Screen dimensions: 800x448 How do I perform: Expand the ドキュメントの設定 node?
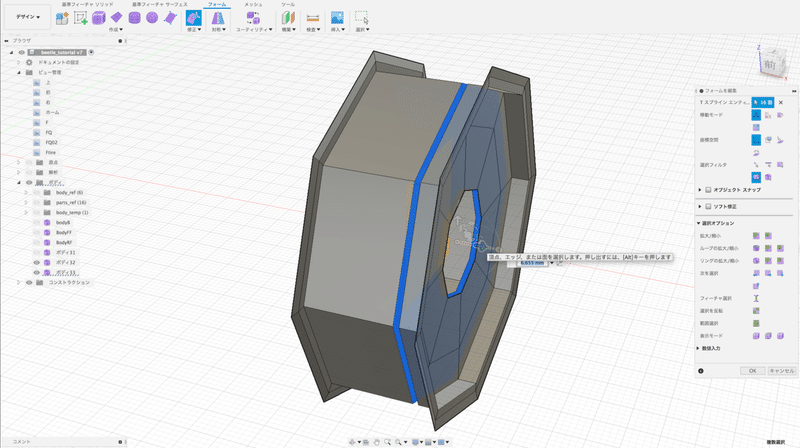coord(19,62)
